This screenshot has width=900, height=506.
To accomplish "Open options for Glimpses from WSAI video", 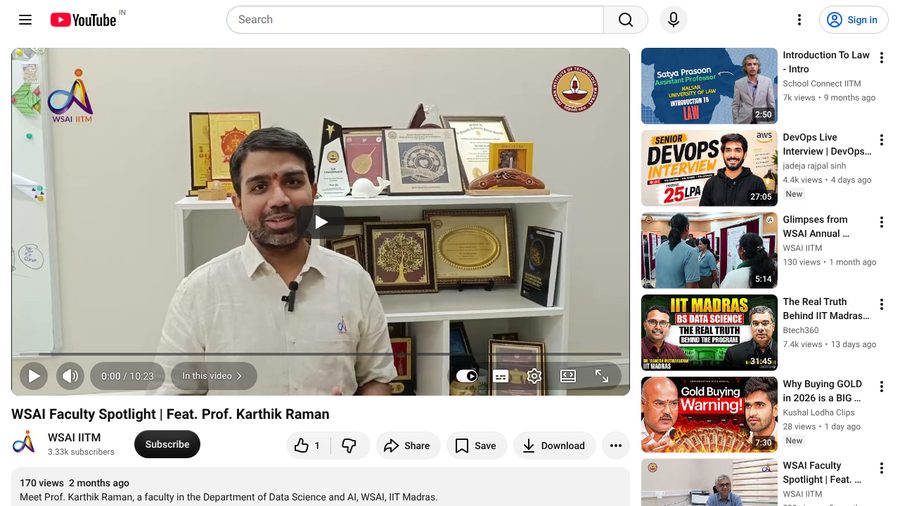I will pos(882,222).
